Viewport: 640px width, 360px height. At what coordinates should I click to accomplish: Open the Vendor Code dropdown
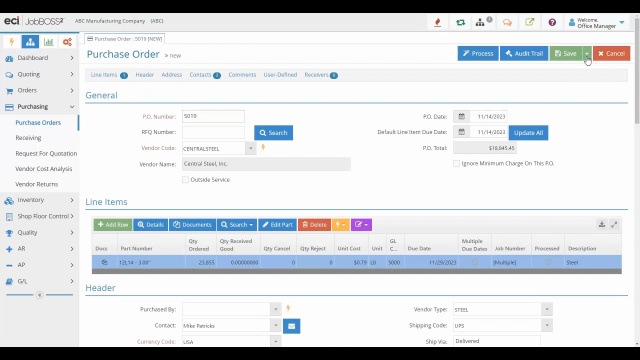[251, 149]
